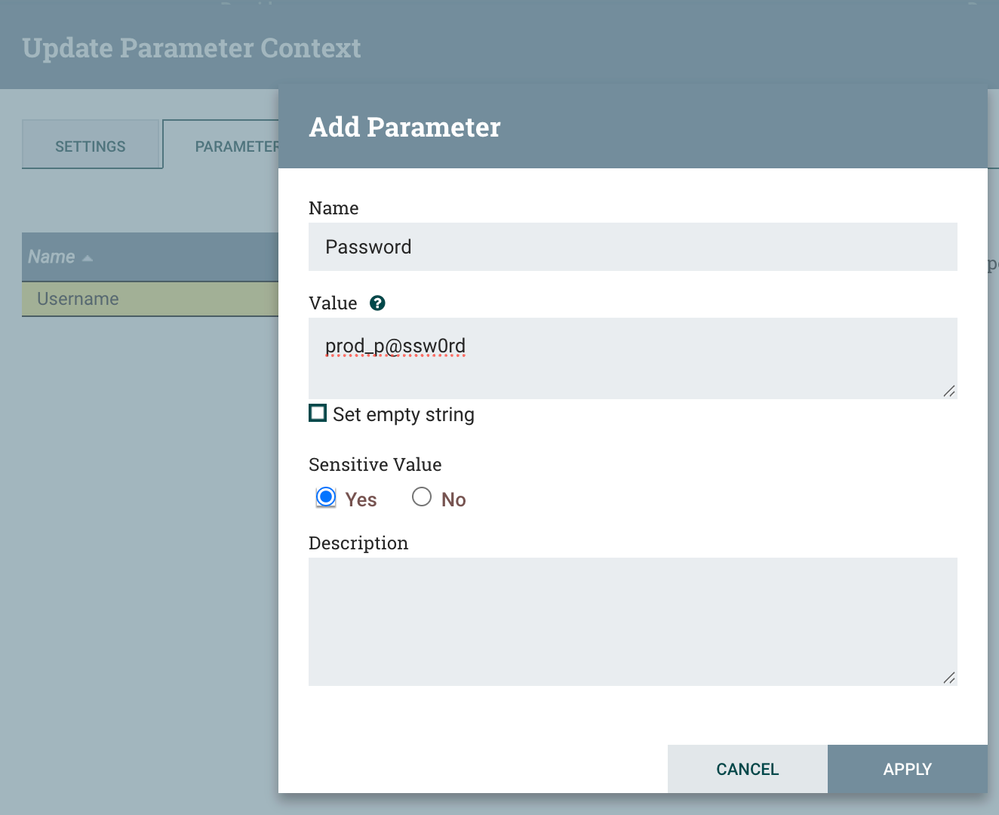Click inside the Description text area
This screenshot has width=999, height=815.
[x=632, y=621]
